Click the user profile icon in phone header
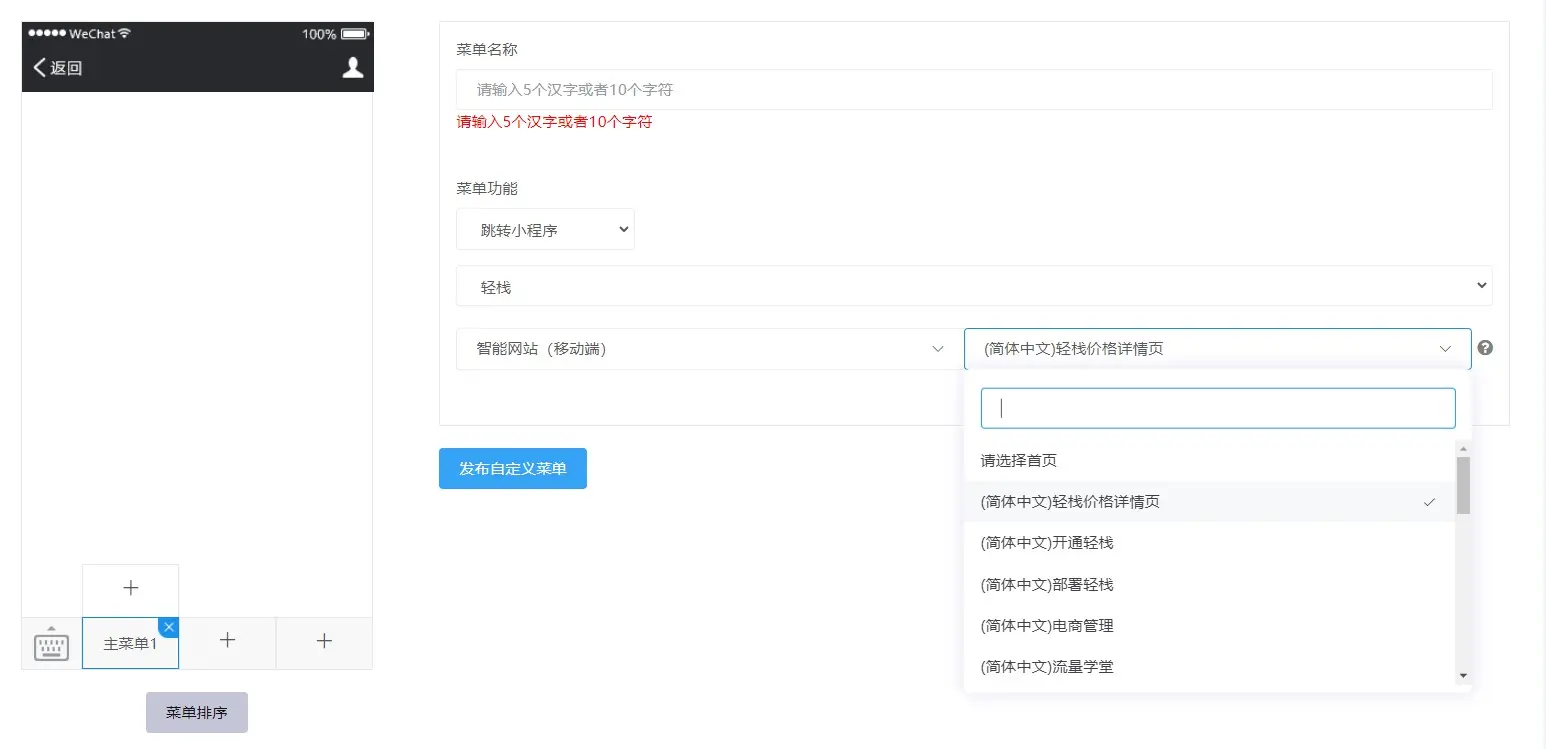Viewport: 1546px width, 749px height. tap(352, 68)
